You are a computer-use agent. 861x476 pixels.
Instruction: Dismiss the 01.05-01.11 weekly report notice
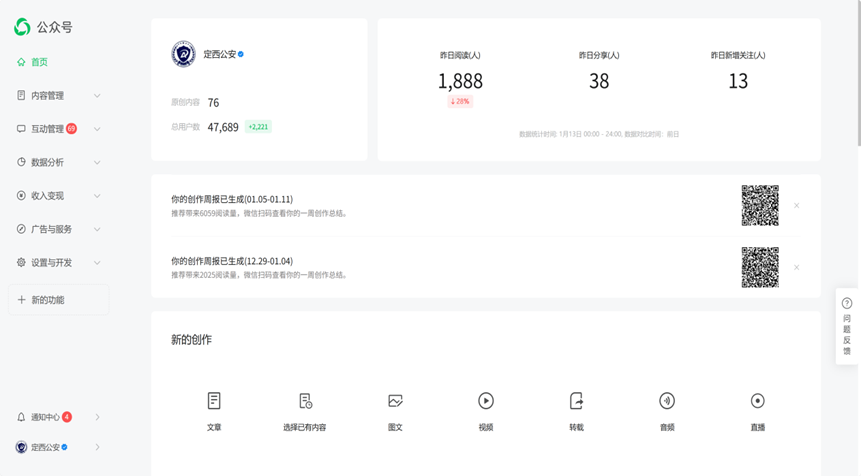[797, 206]
